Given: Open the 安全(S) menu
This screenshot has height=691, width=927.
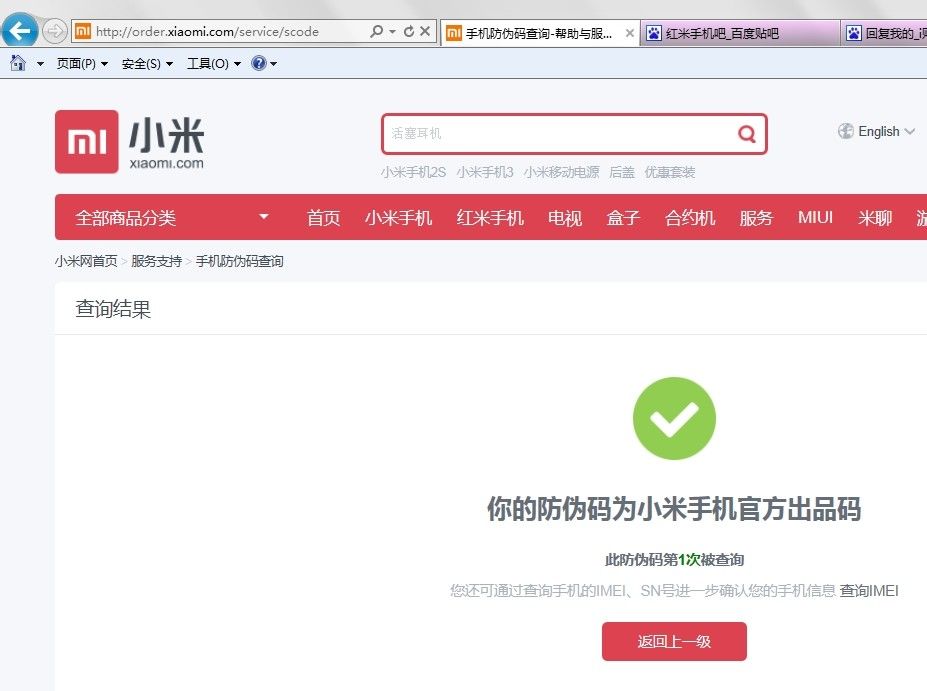Looking at the screenshot, I should pos(147,64).
